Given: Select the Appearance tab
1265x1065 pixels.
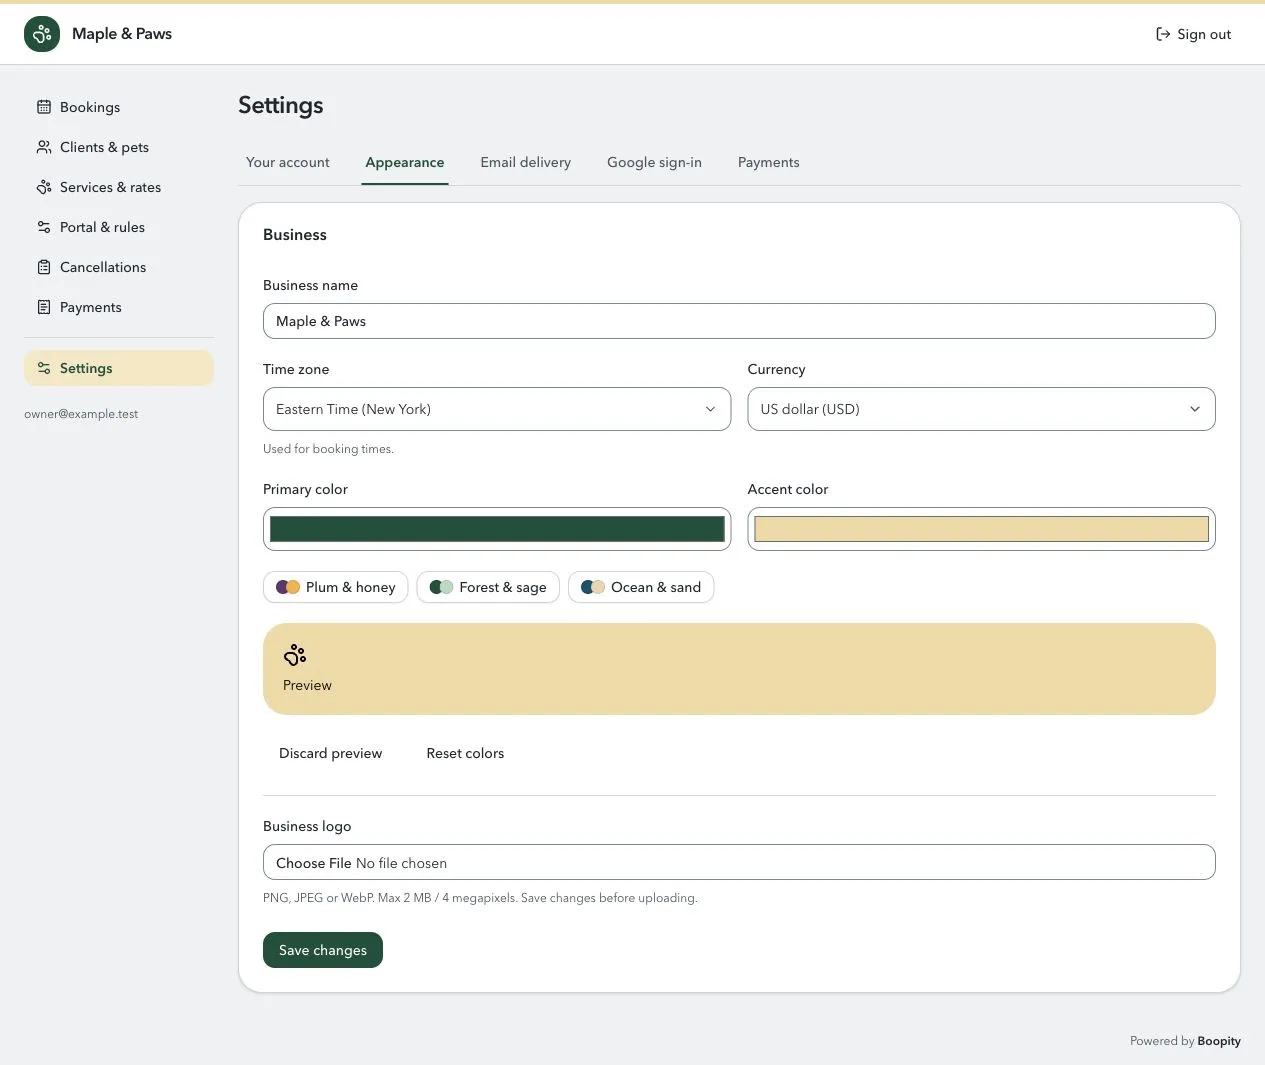Looking at the screenshot, I should (x=405, y=162).
